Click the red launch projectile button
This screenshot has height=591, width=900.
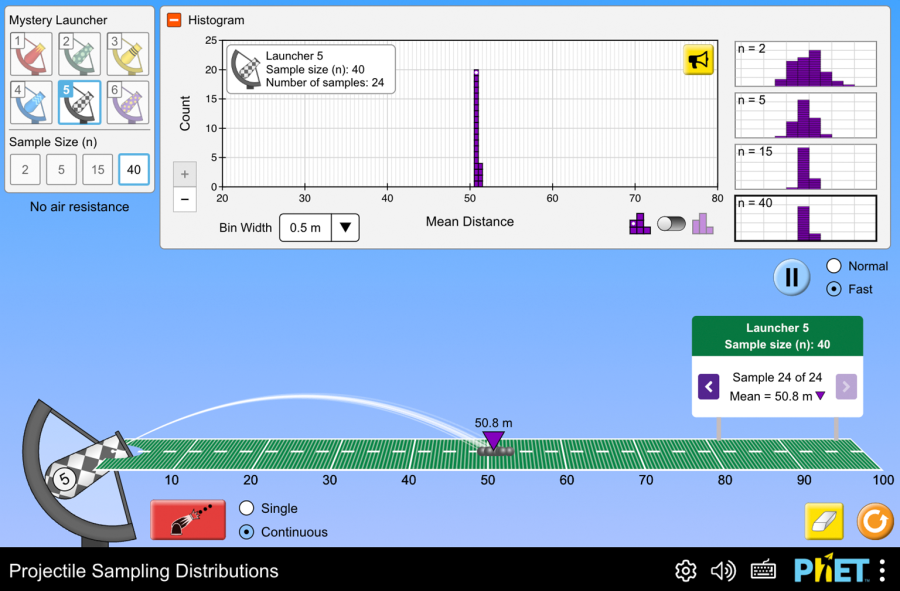(188, 520)
